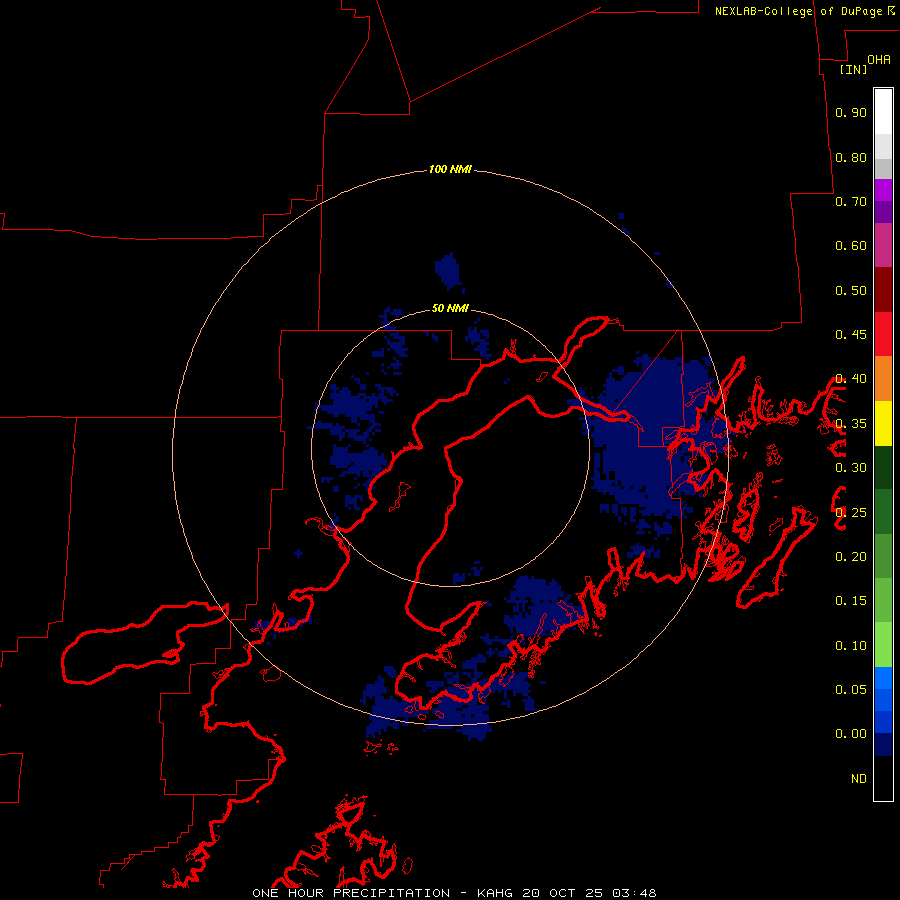Click the 0.50 legend value
The image size is (900, 900).
coord(851,290)
